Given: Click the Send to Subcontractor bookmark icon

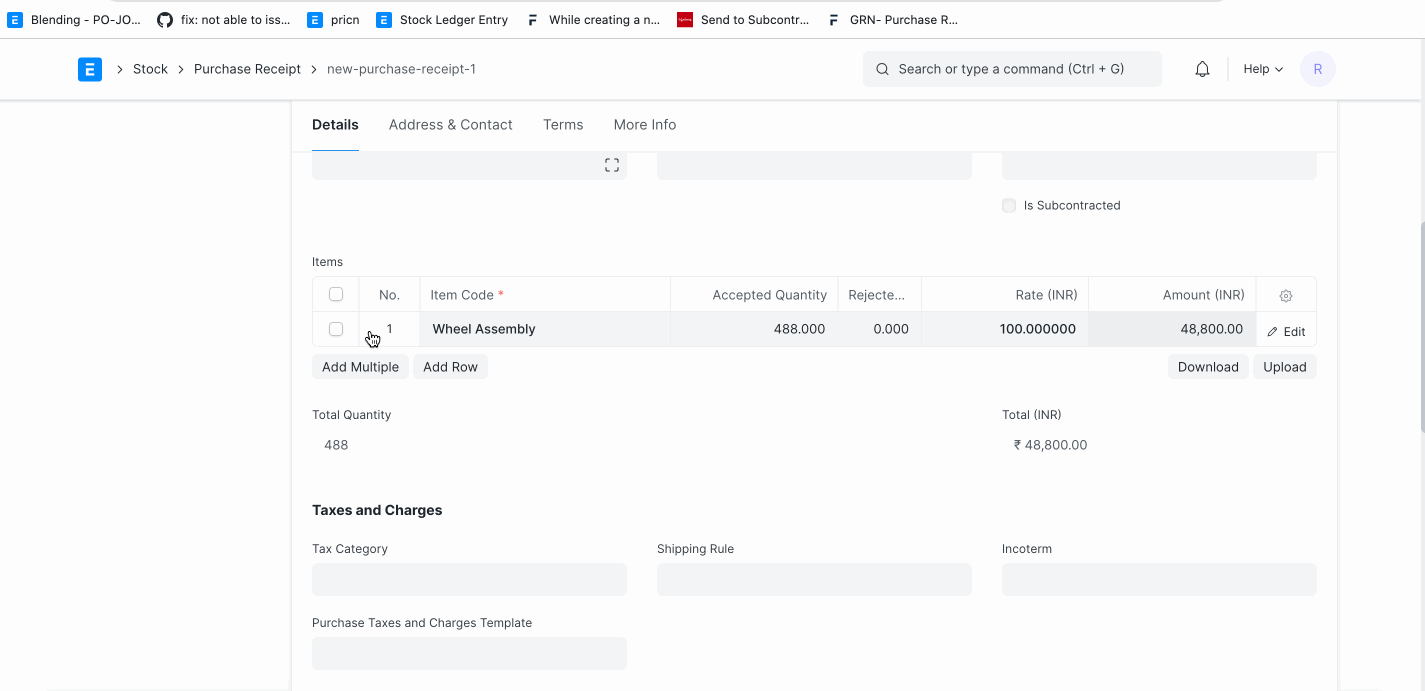Looking at the screenshot, I should [x=685, y=20].
